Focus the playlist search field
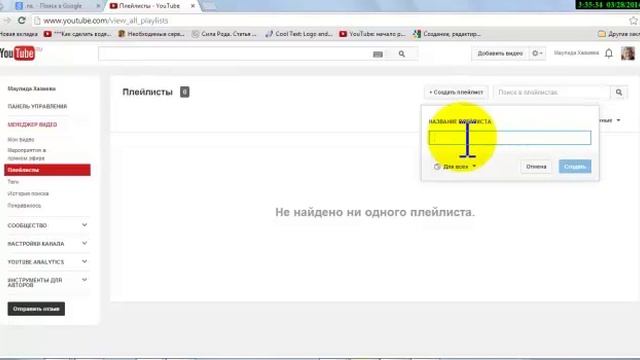The image size is (640, 360). coord(552,92)
